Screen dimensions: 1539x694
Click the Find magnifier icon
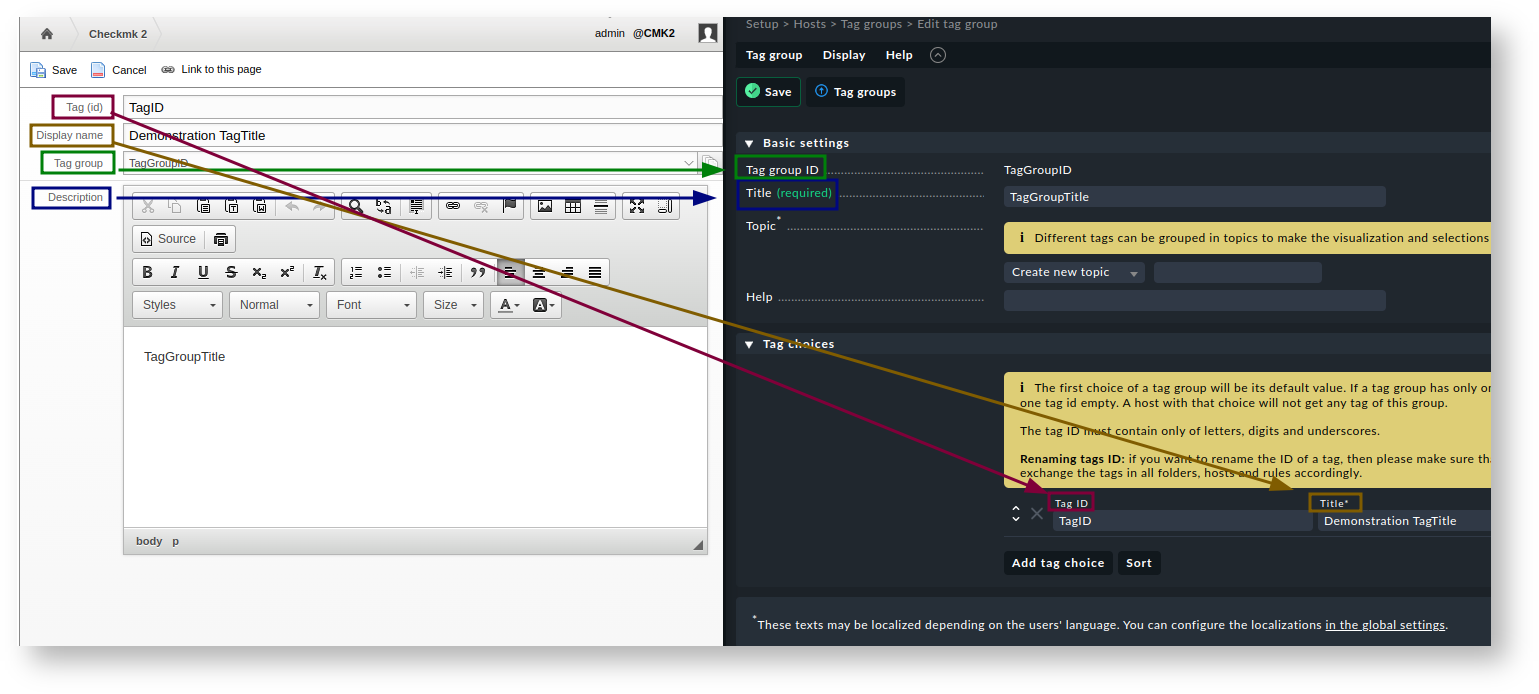[x=355, y=206]
